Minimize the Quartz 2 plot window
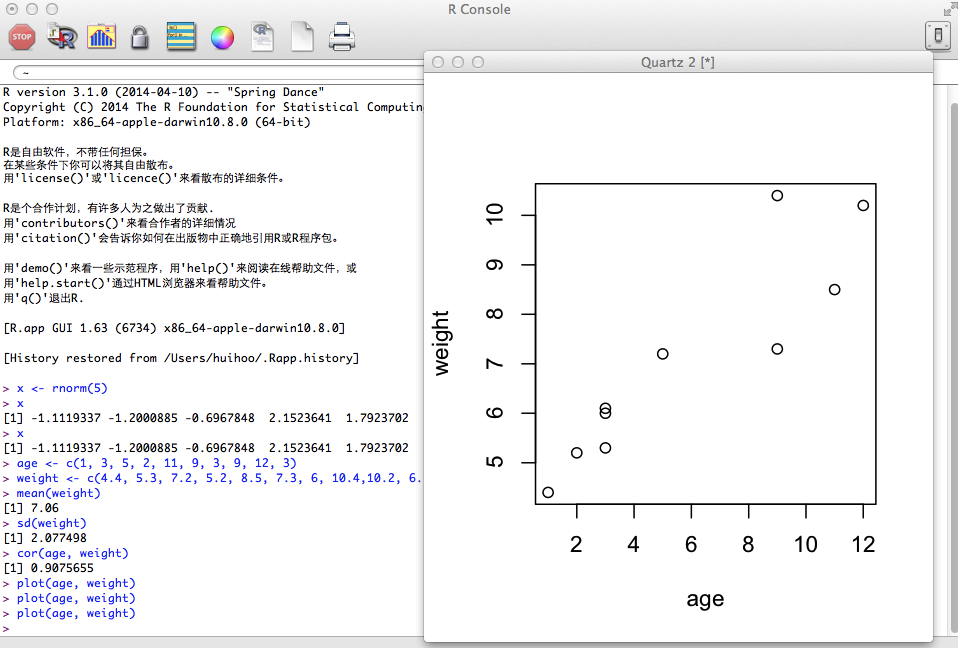This screenshot has height=648, width=958. click(458, 62)
